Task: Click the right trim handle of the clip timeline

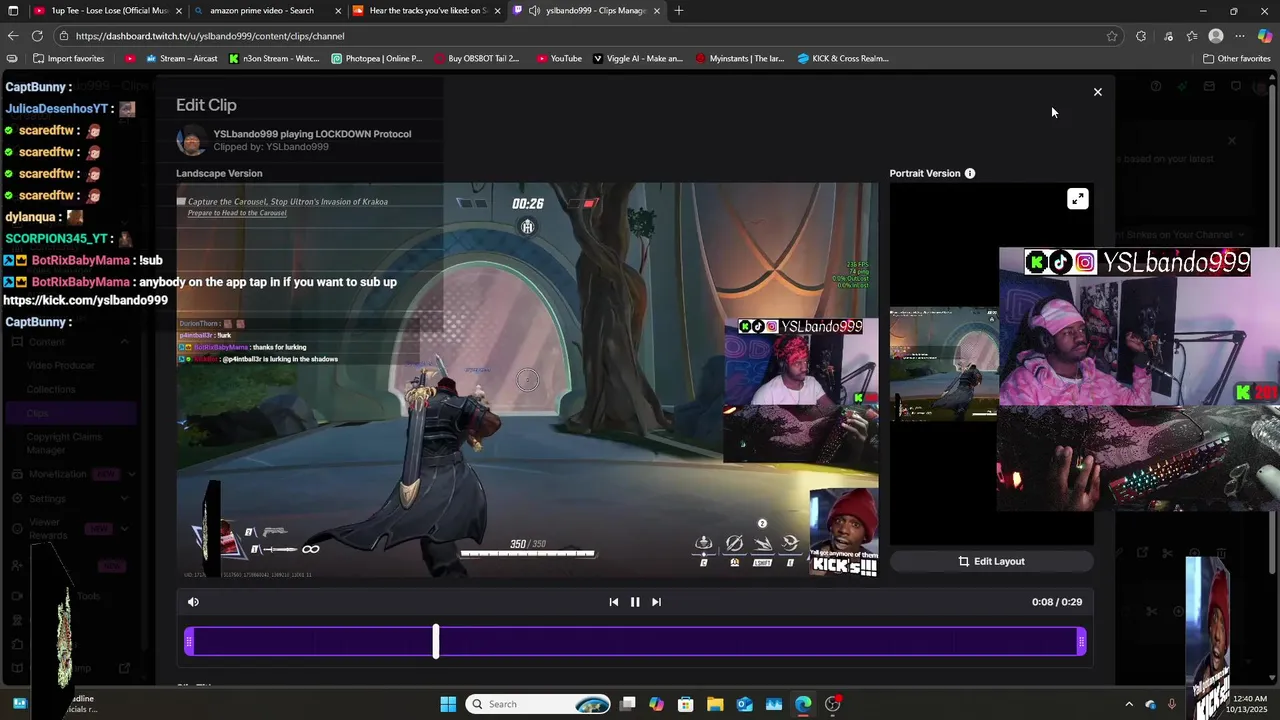Action: click(1081, 642)
